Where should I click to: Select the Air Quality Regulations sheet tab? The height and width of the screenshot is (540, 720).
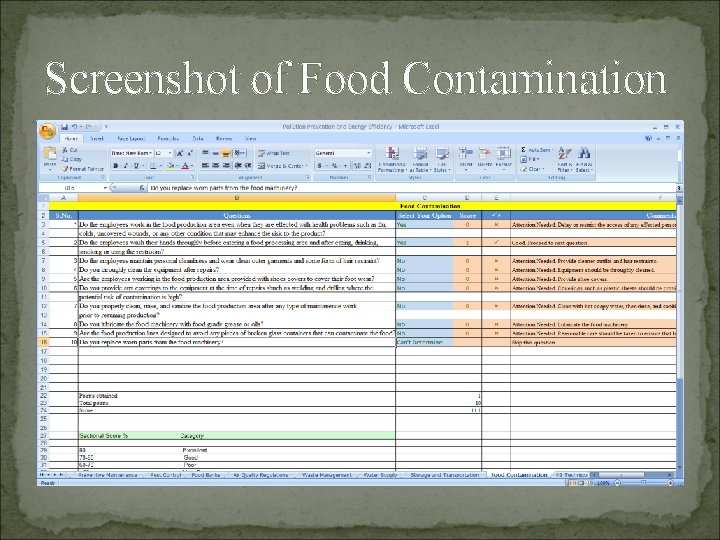click(x=260, y=475)
